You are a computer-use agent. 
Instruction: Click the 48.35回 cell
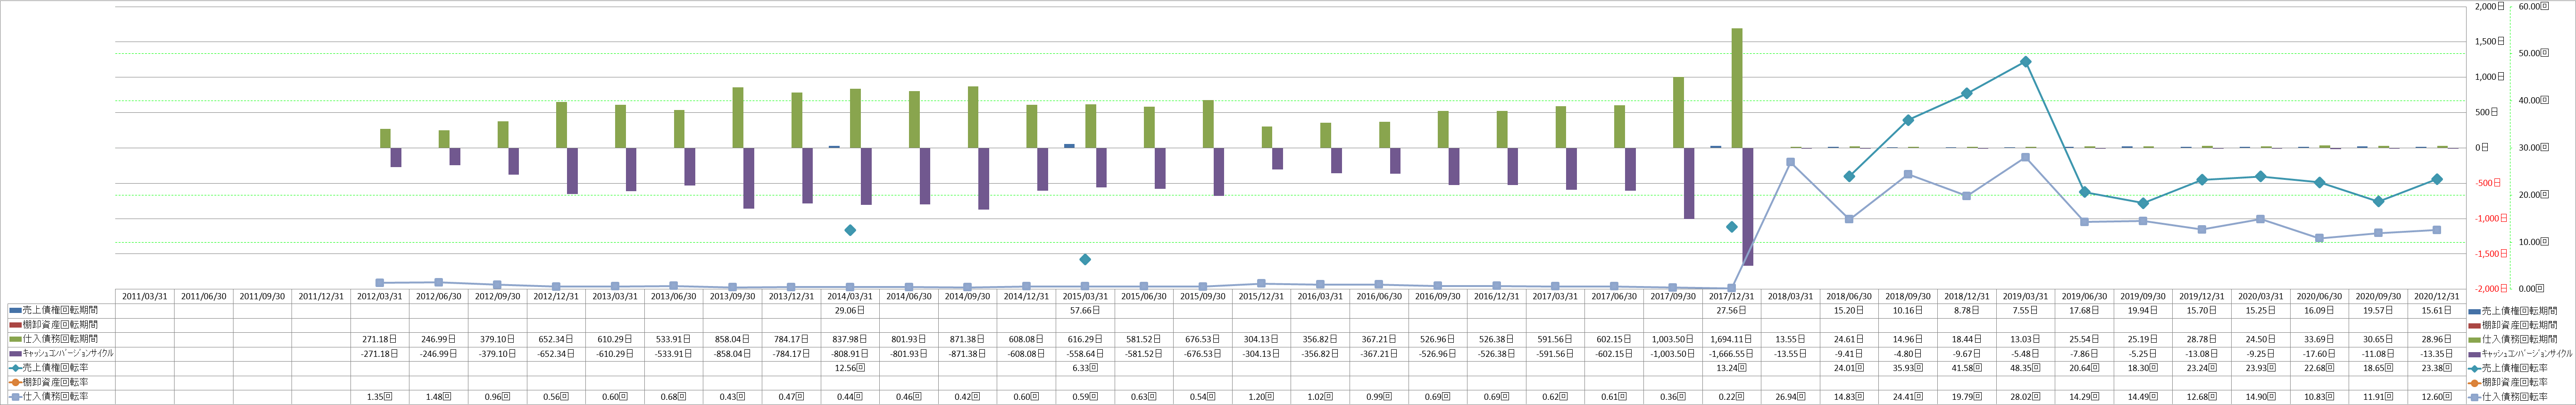click(2025, 368)
